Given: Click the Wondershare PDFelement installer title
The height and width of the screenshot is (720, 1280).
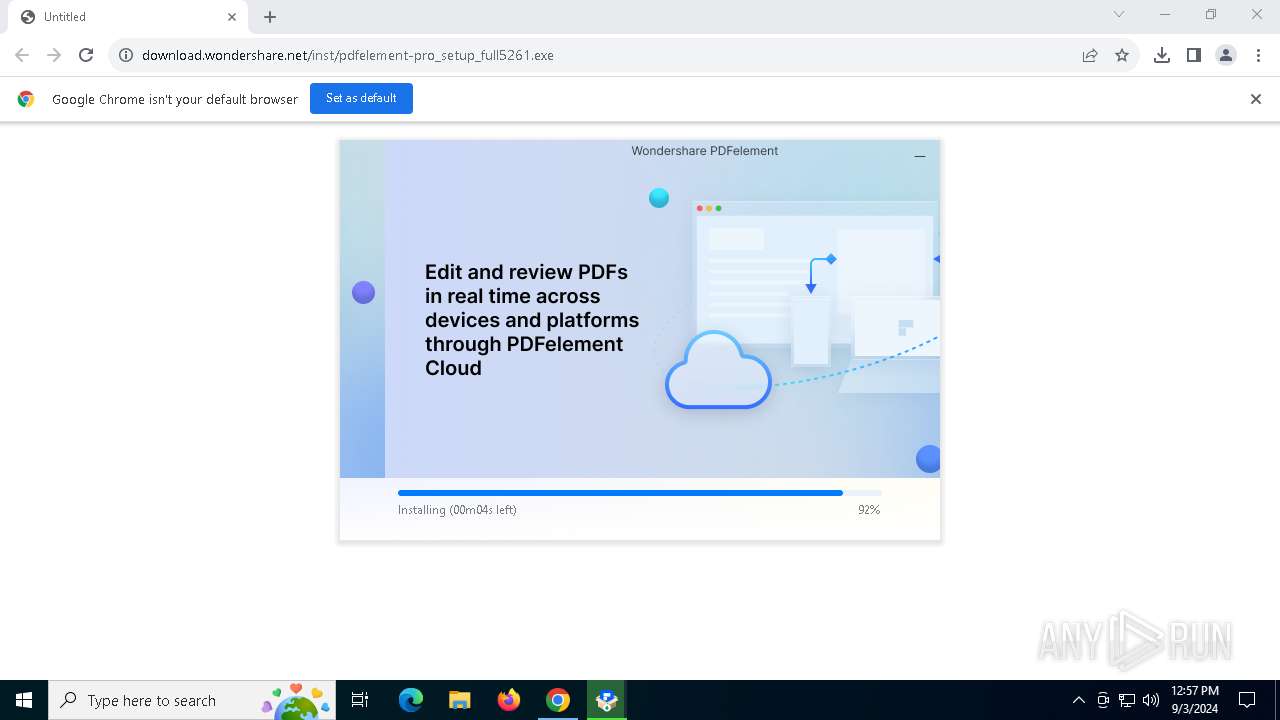Looking at the screenshot, I should click(705, 151).
